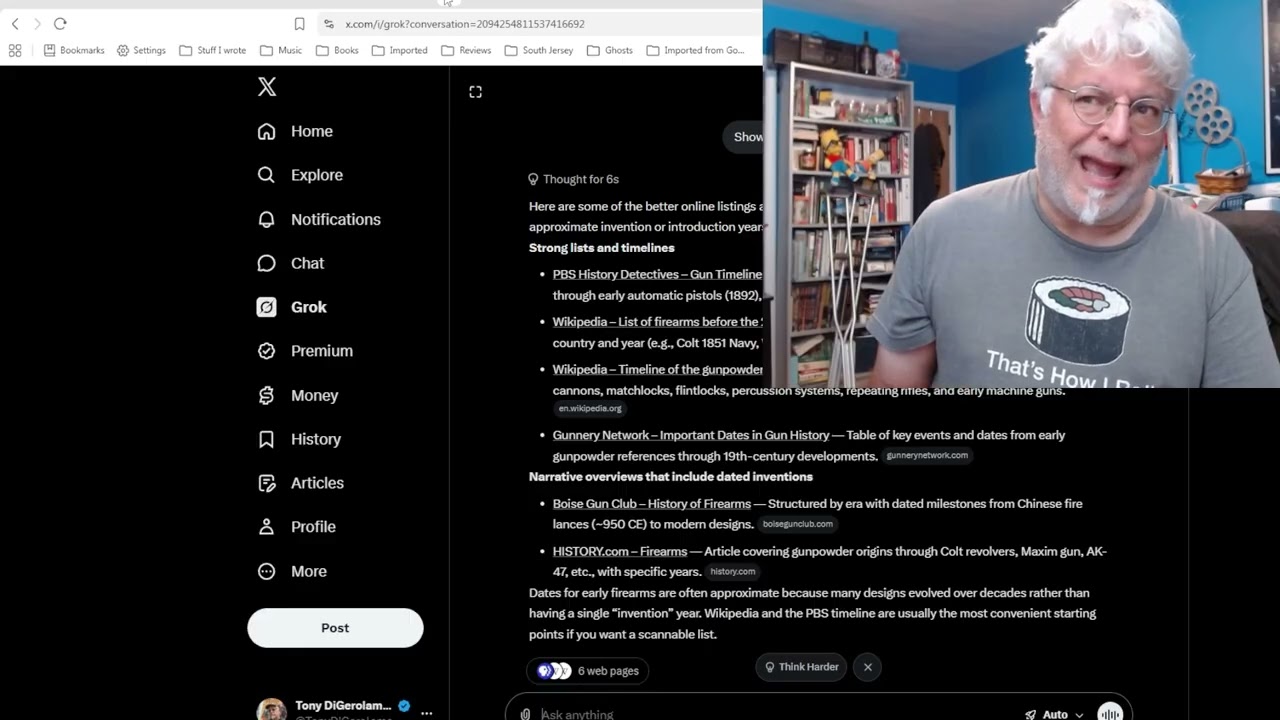Dismiss the Think Harder suggestion with X
Image resolution: width=1280 pixels, height=720 pixels.
click(868, 667)
